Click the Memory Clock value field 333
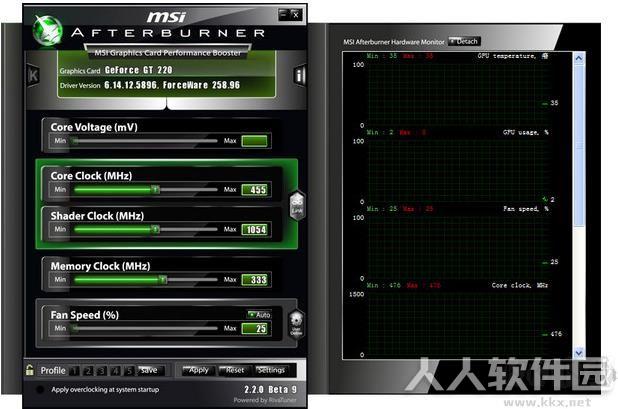 click(254, 279)
